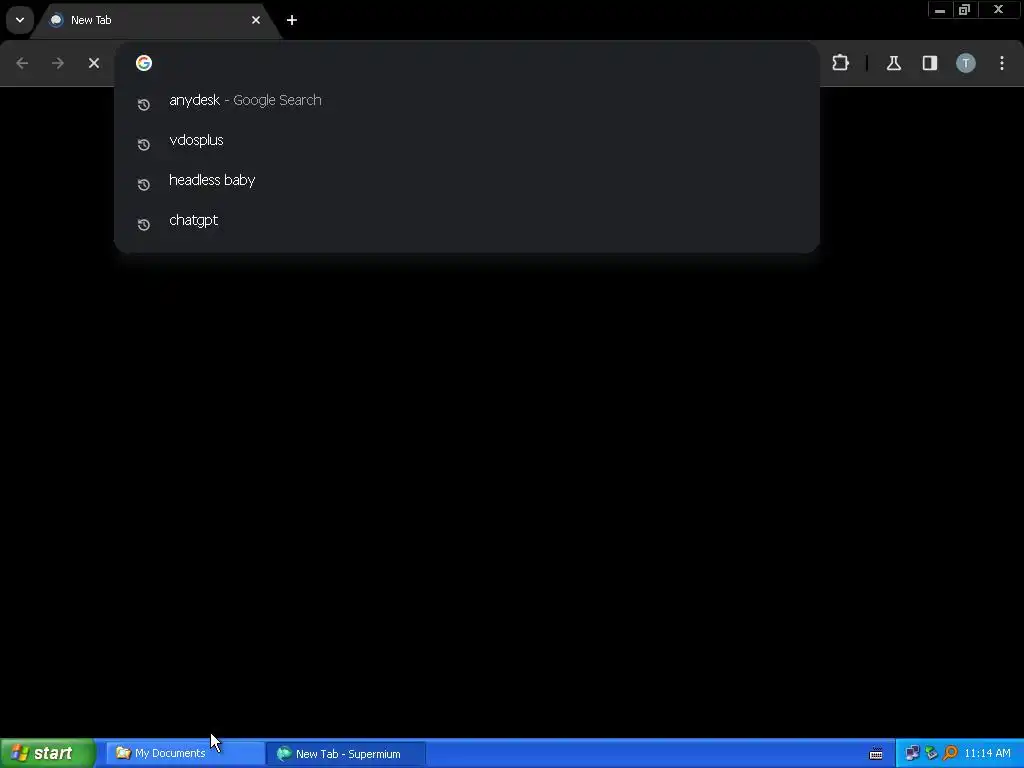Click history icon beside chatgpt

pos(144,225)
